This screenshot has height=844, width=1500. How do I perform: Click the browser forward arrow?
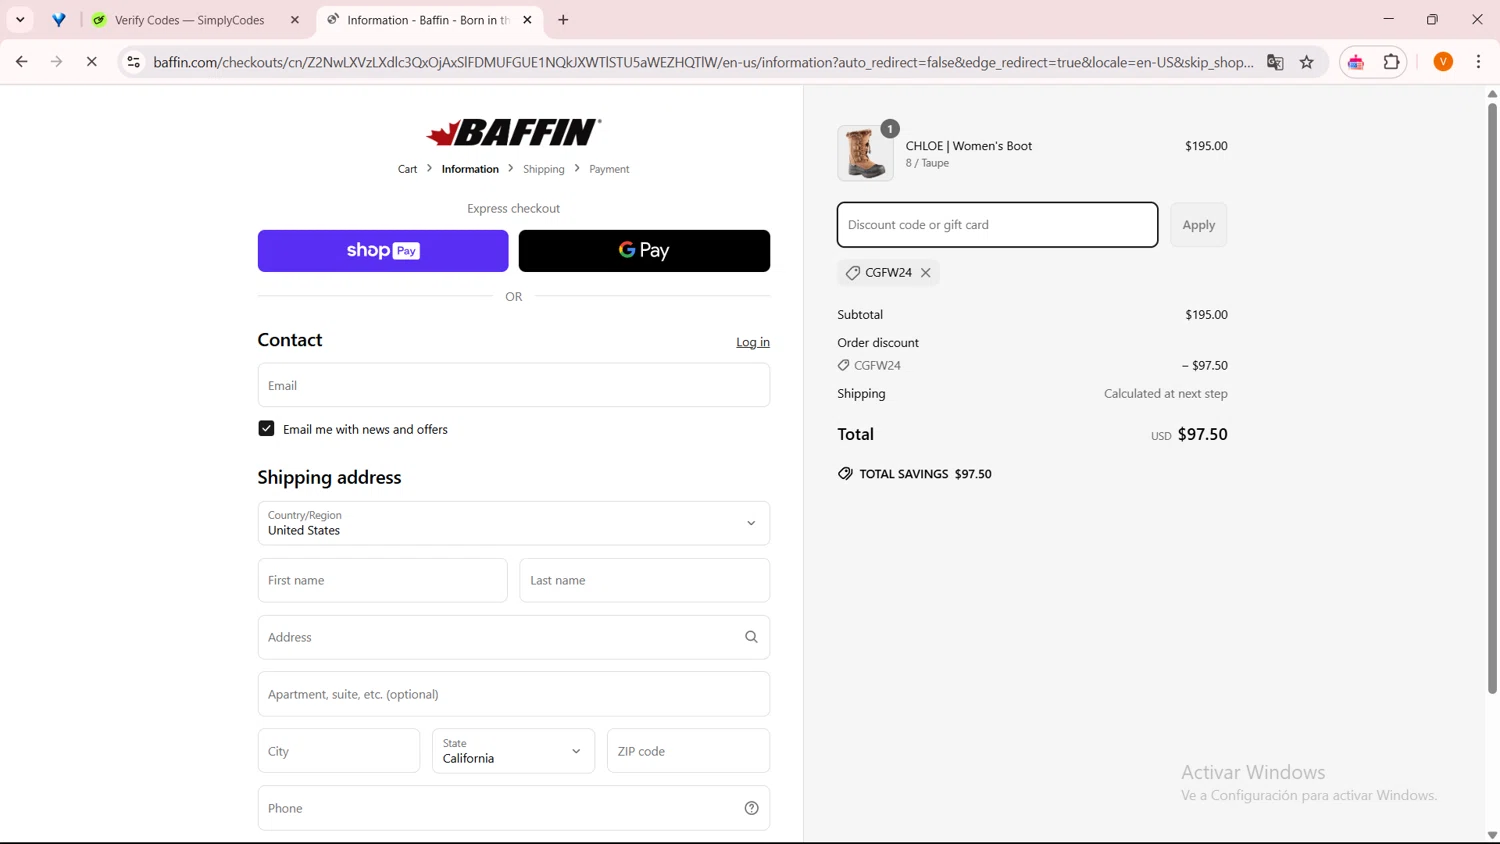(56, 62)
